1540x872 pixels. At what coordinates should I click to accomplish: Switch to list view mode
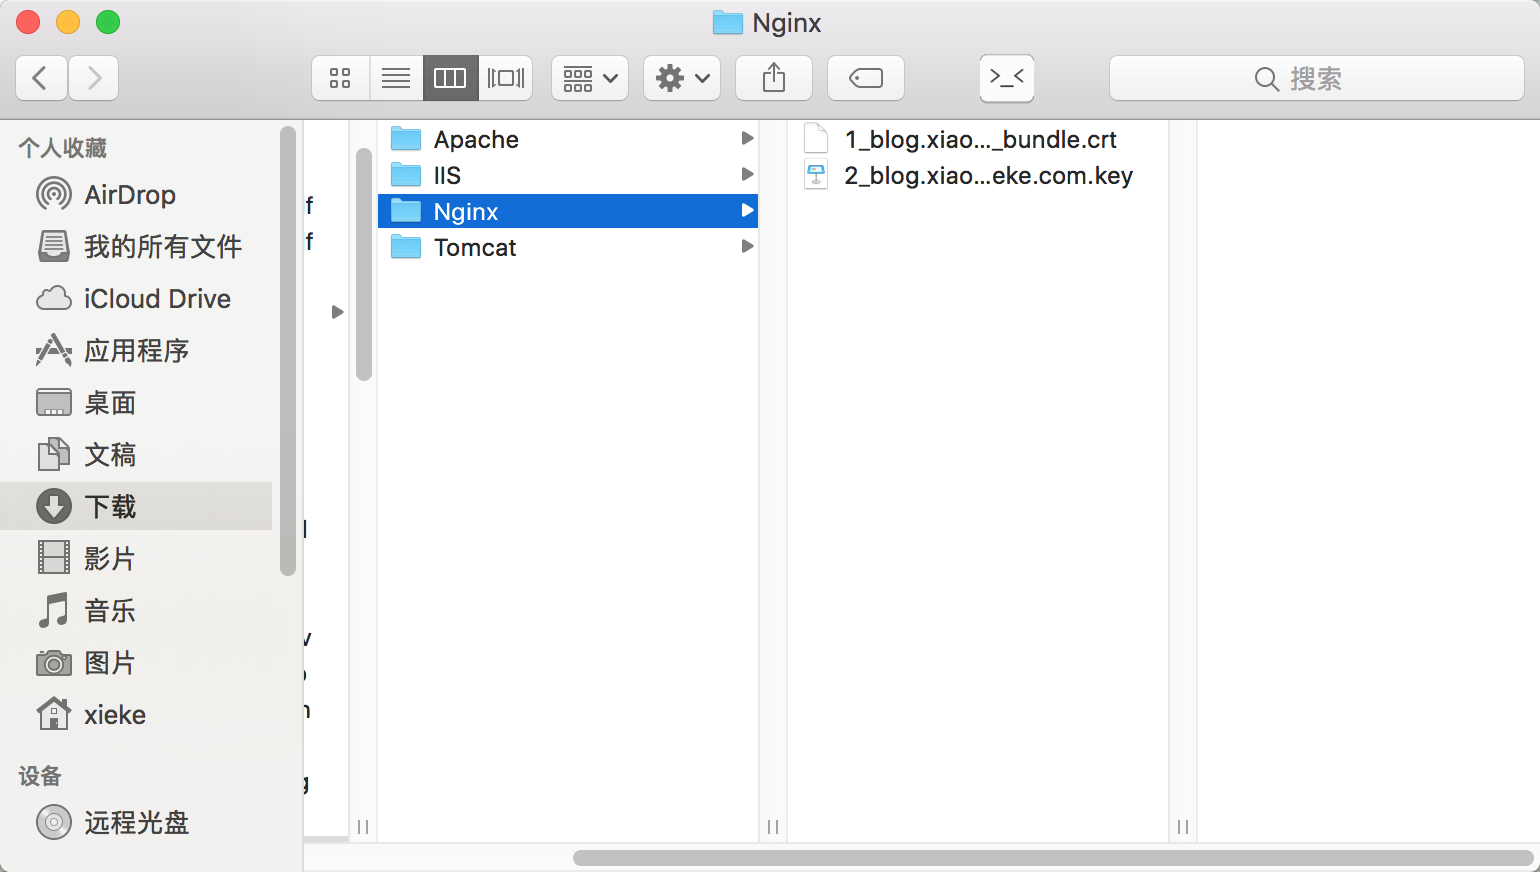click(x=396, y=78)
